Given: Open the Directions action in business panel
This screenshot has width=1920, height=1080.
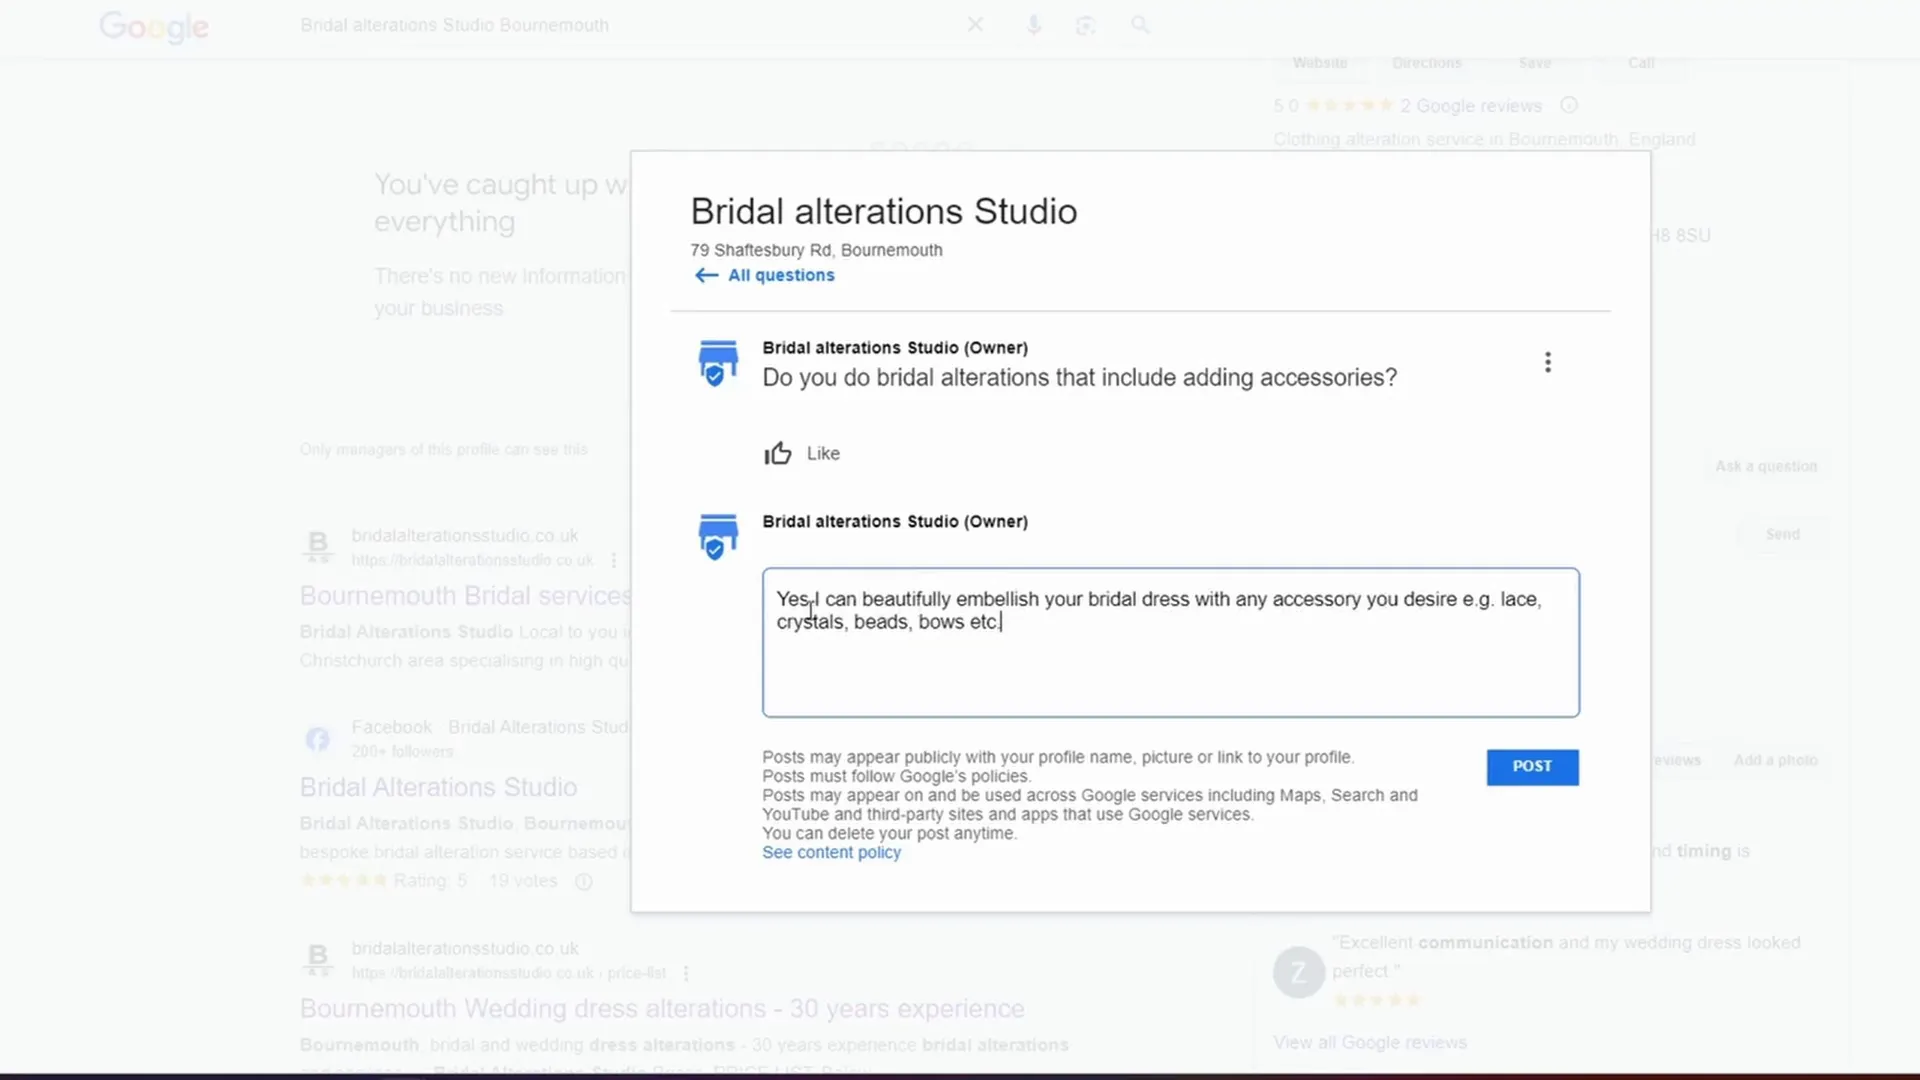Looking at the screenshot, I should click(1427, 63).
